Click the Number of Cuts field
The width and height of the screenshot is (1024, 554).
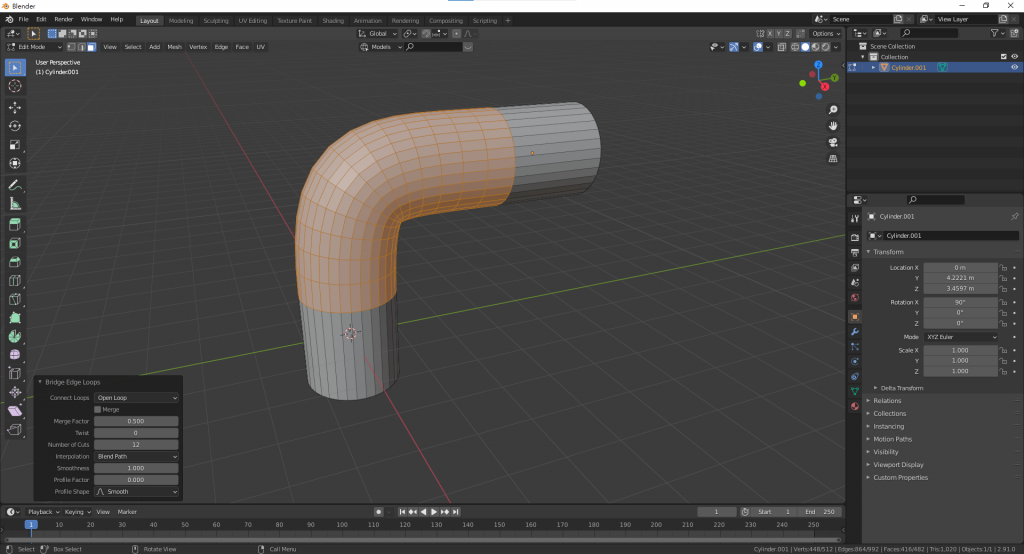[x=136, y=445]
